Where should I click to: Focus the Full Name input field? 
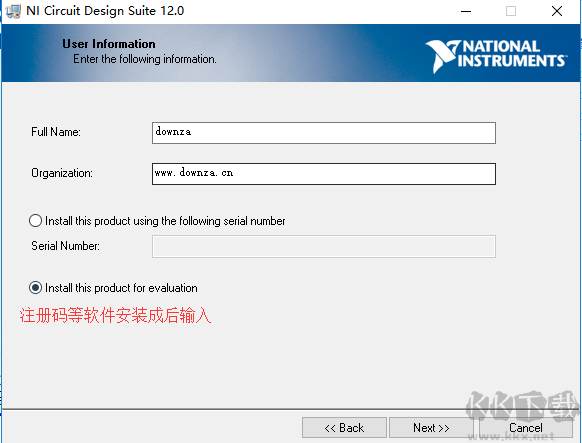tap(324, 133)
